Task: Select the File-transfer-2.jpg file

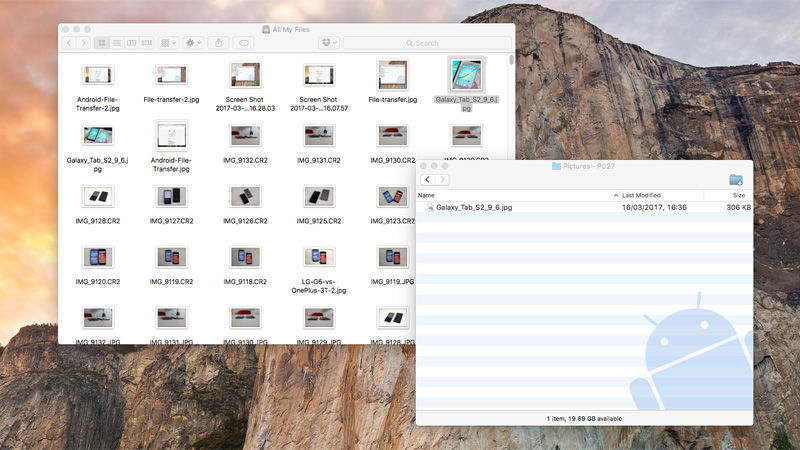Action: point(171,84)
